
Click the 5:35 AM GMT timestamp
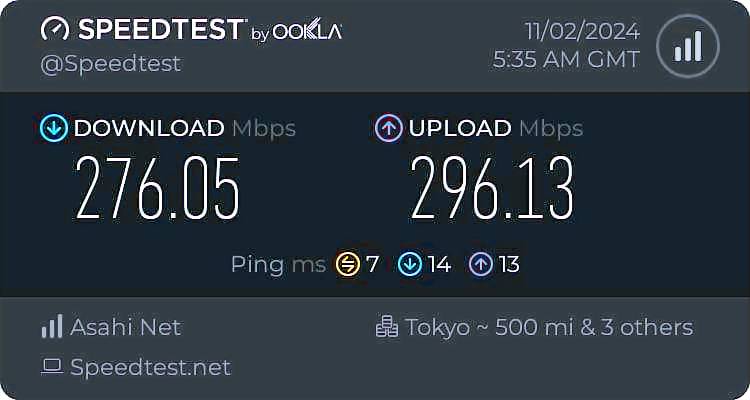[566, 60]
